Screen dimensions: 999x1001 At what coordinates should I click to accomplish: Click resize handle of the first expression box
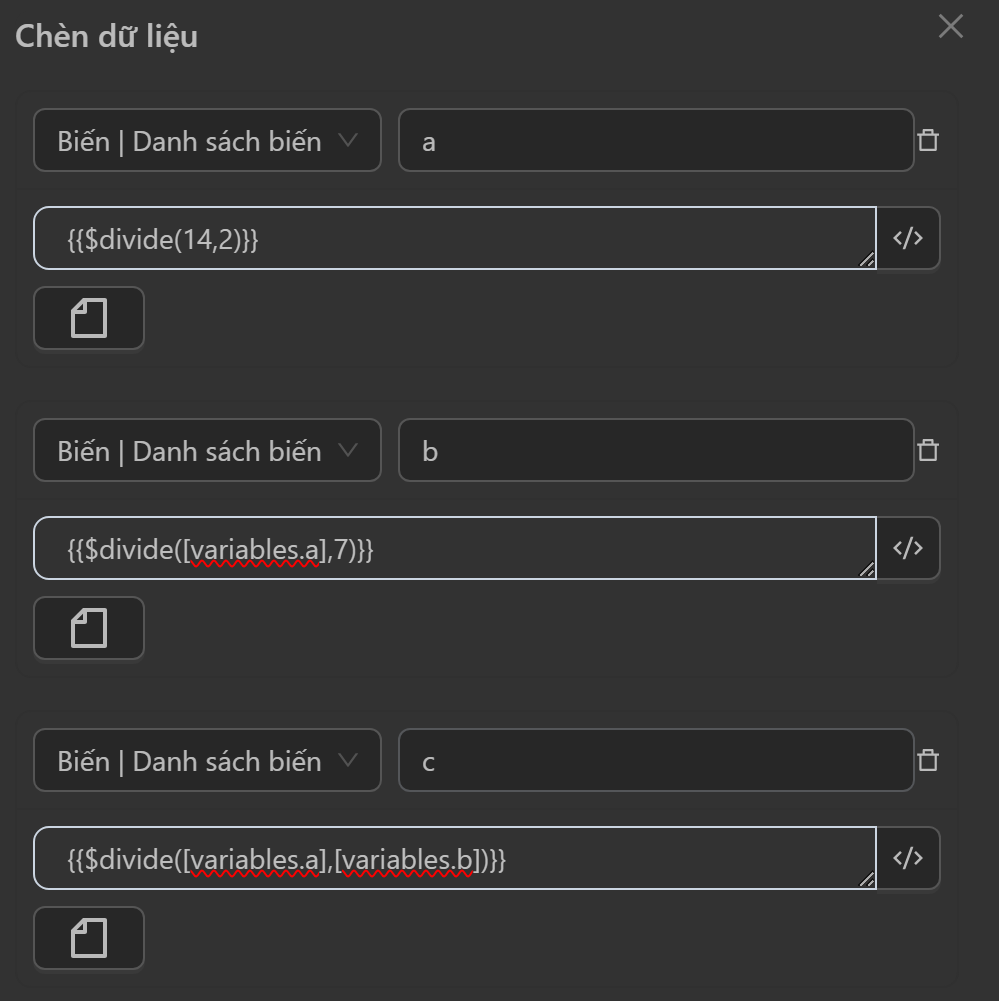click(x=866, y=260)
